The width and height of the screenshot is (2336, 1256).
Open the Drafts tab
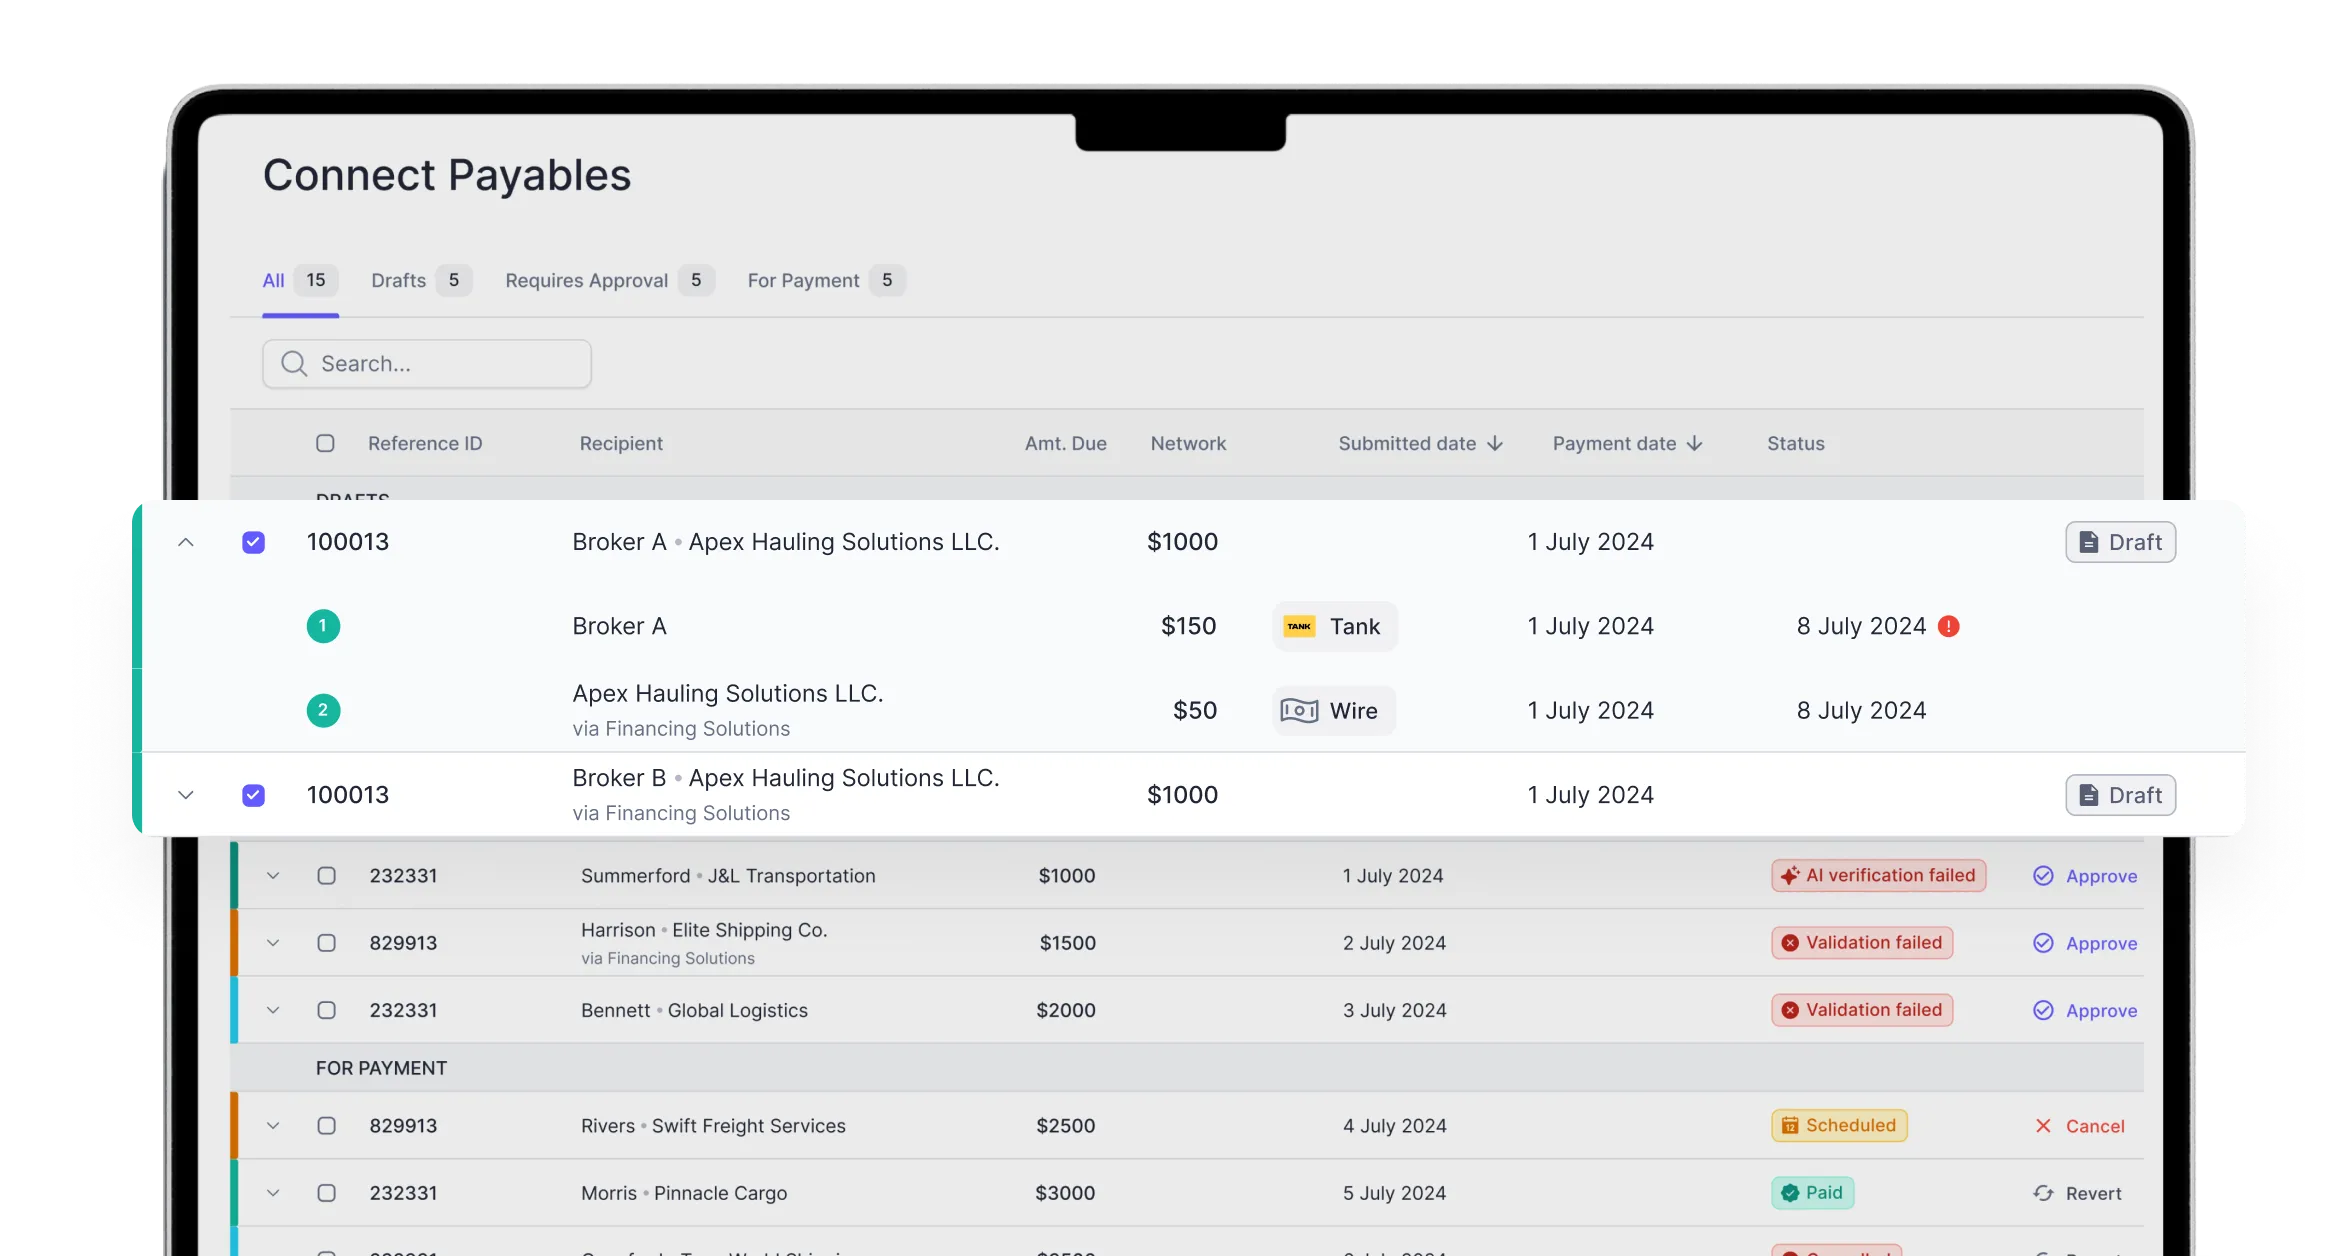tap(399, 280)
